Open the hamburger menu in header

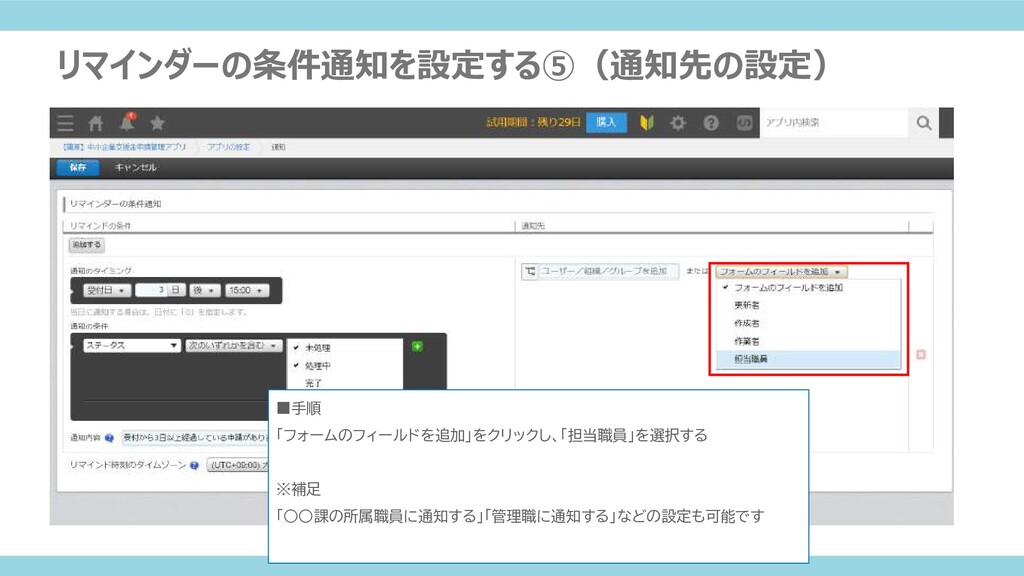(x=65, y=123)
